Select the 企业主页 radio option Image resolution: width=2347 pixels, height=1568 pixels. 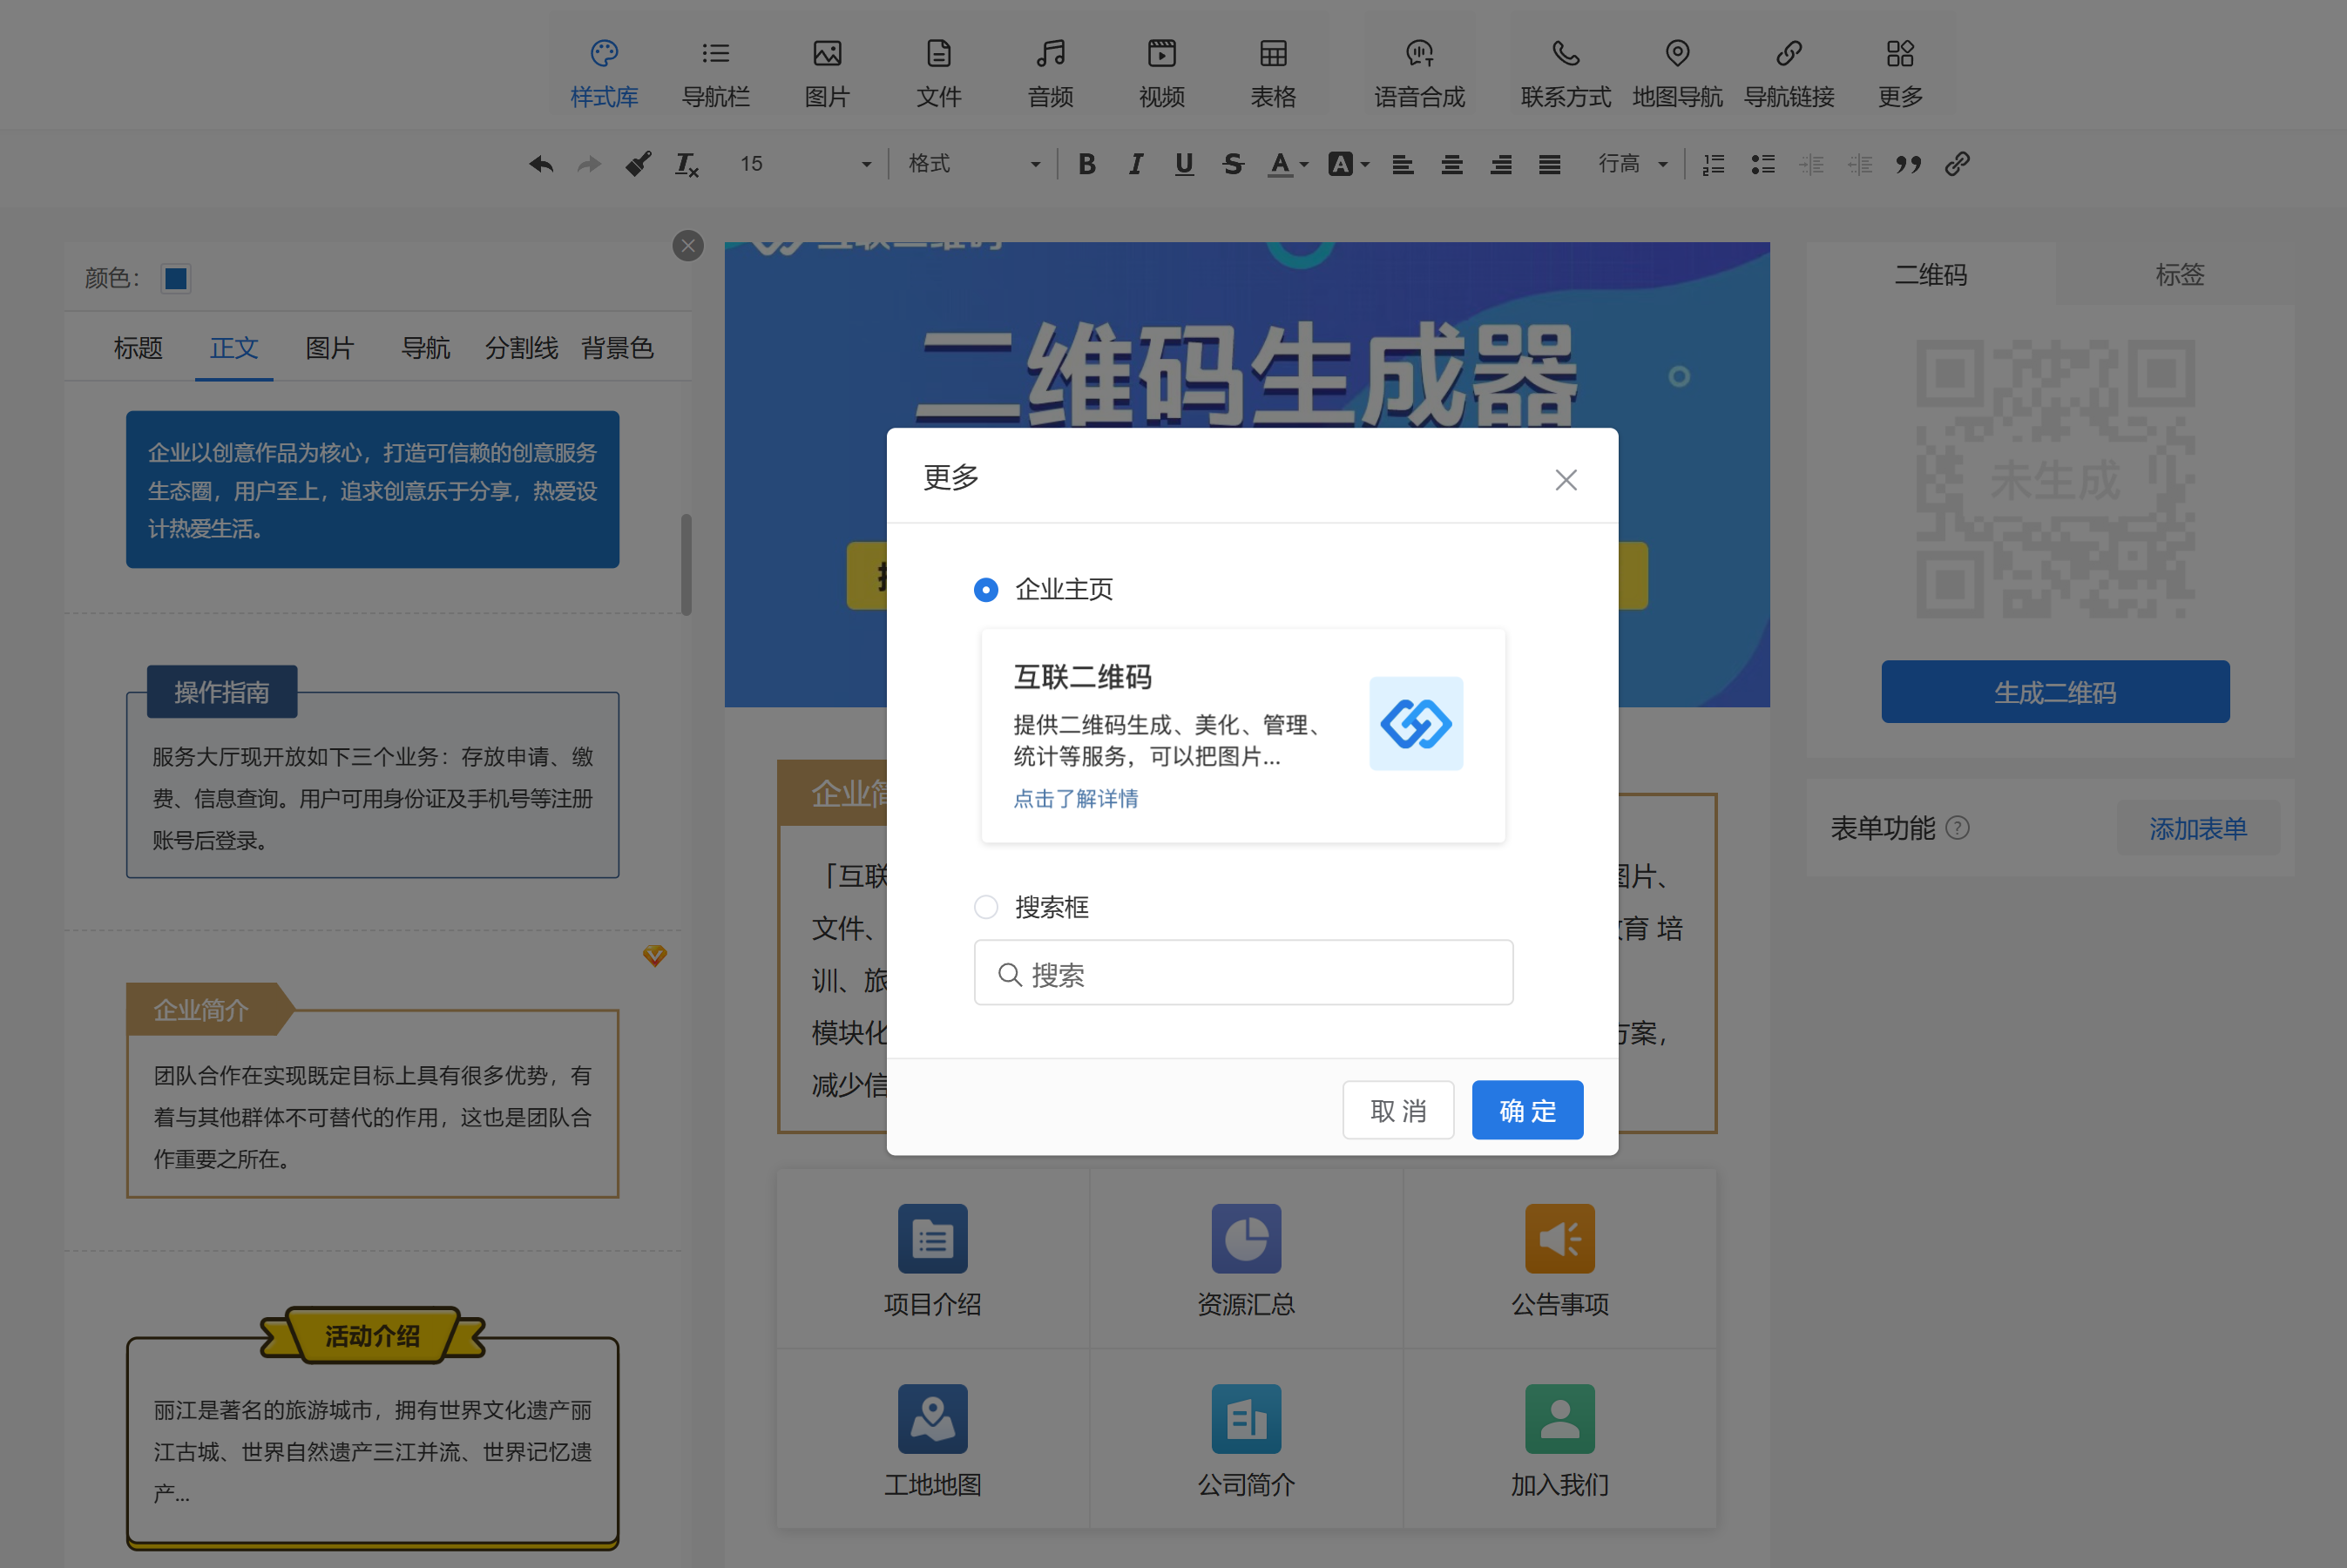click(986, 590)
